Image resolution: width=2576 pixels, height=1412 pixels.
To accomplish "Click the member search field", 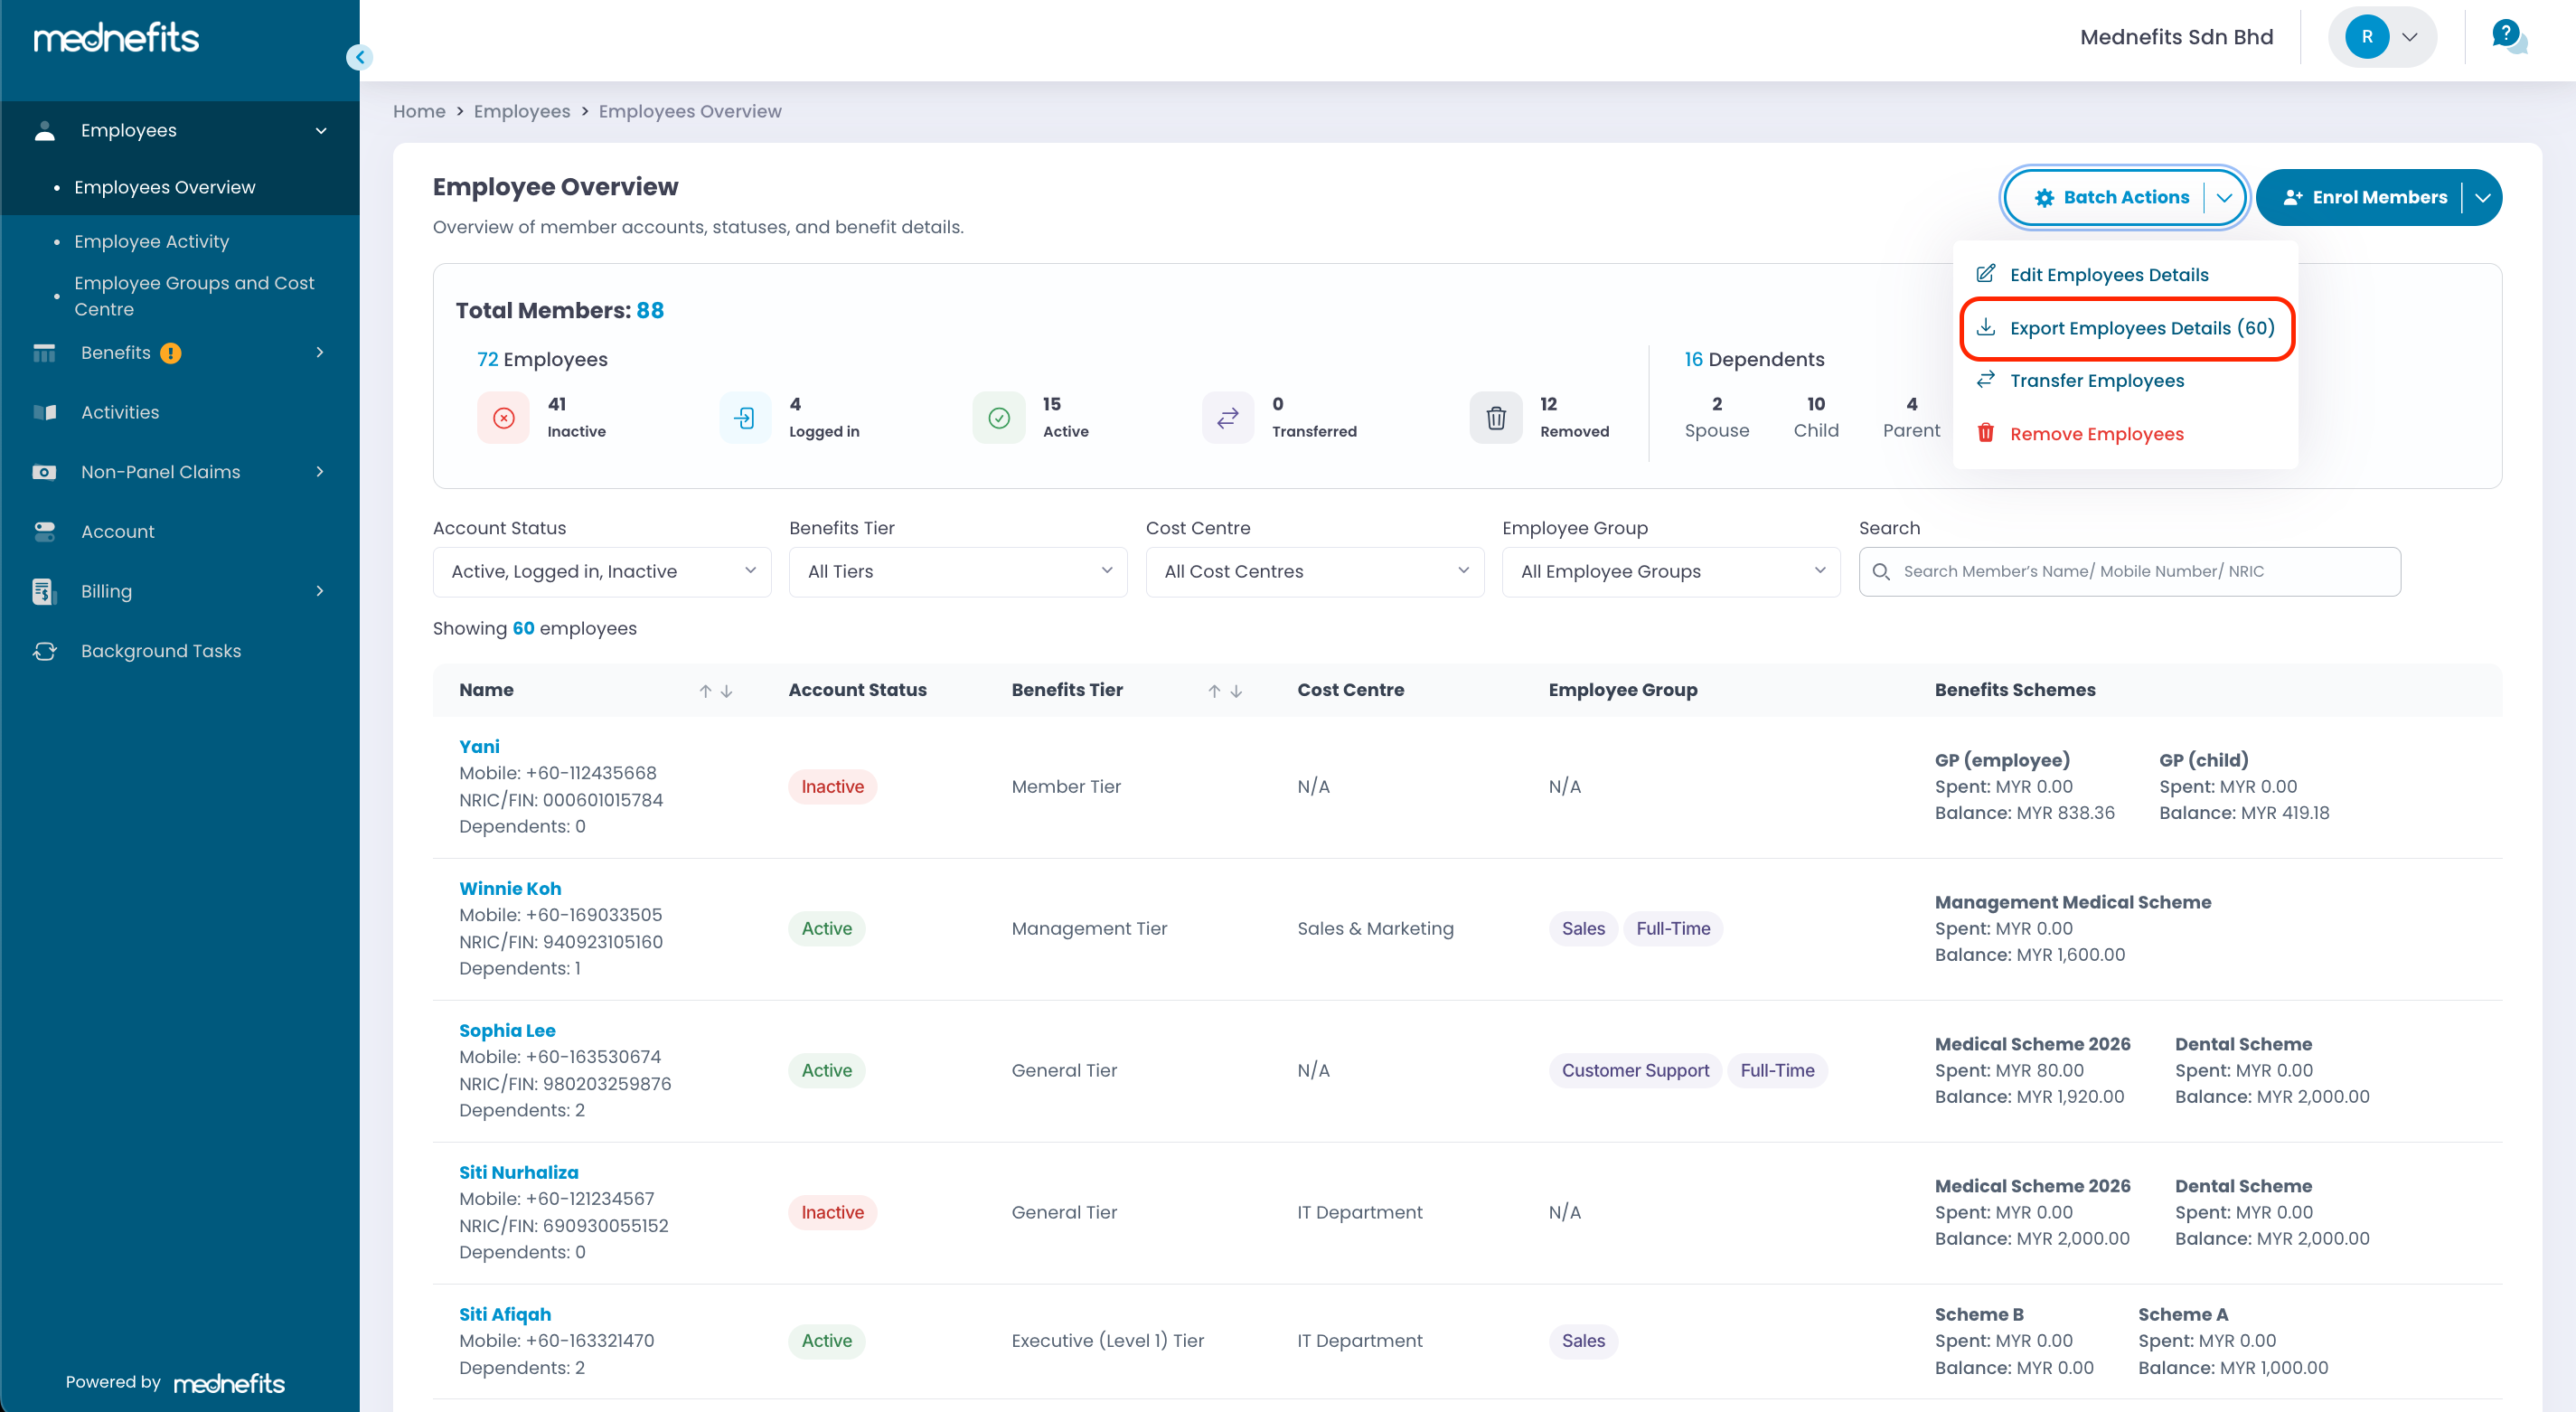I will (x=2140, y=572).
